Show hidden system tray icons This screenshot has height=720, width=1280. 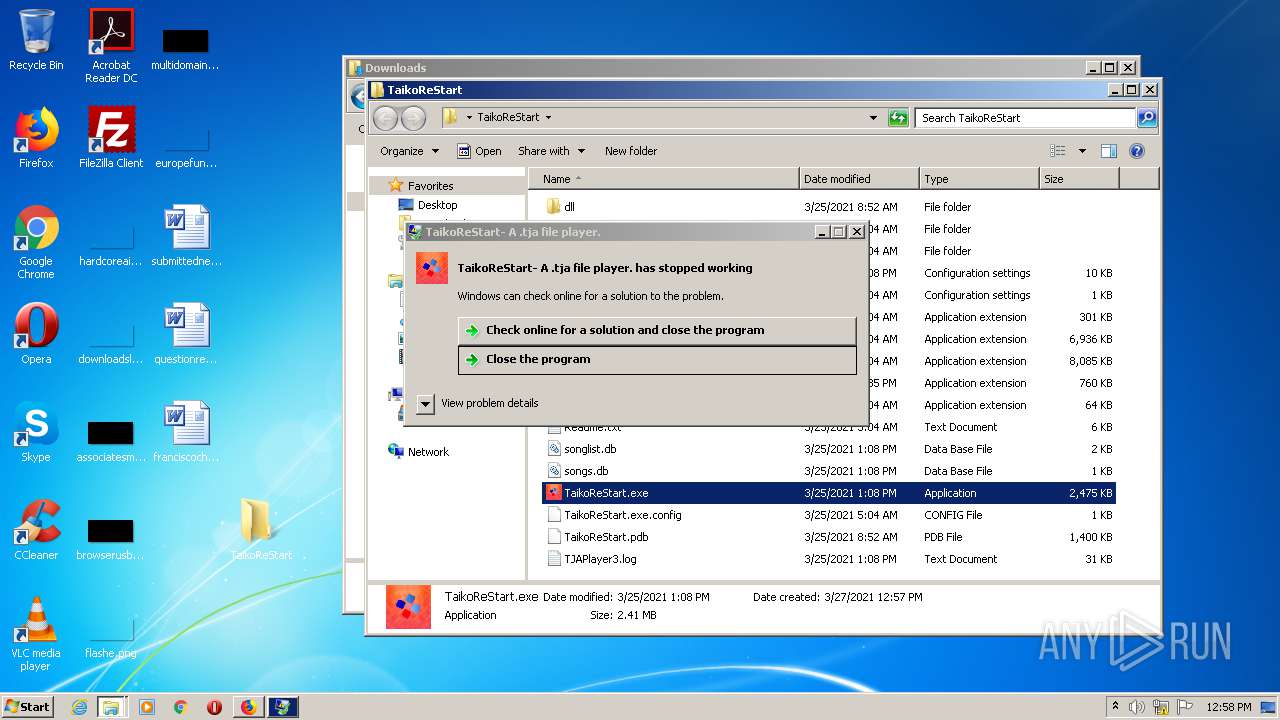click(x=1115, y=707)
